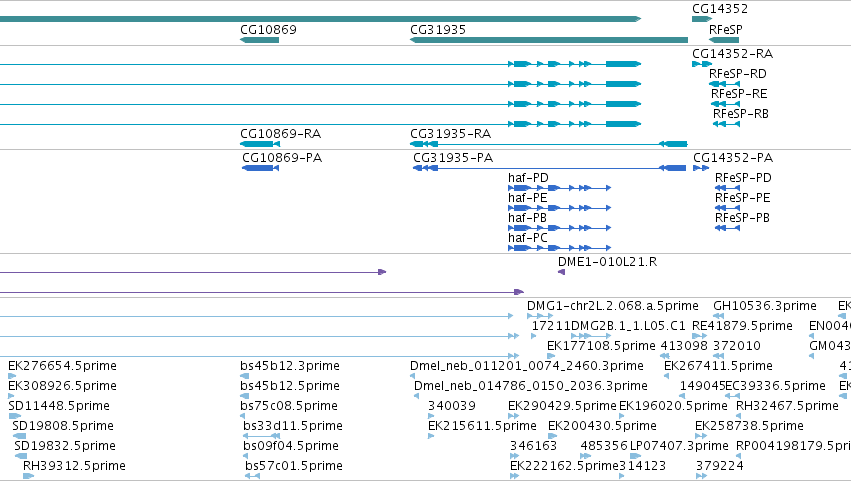Click the EK308926.5prime label

[62, 386]
